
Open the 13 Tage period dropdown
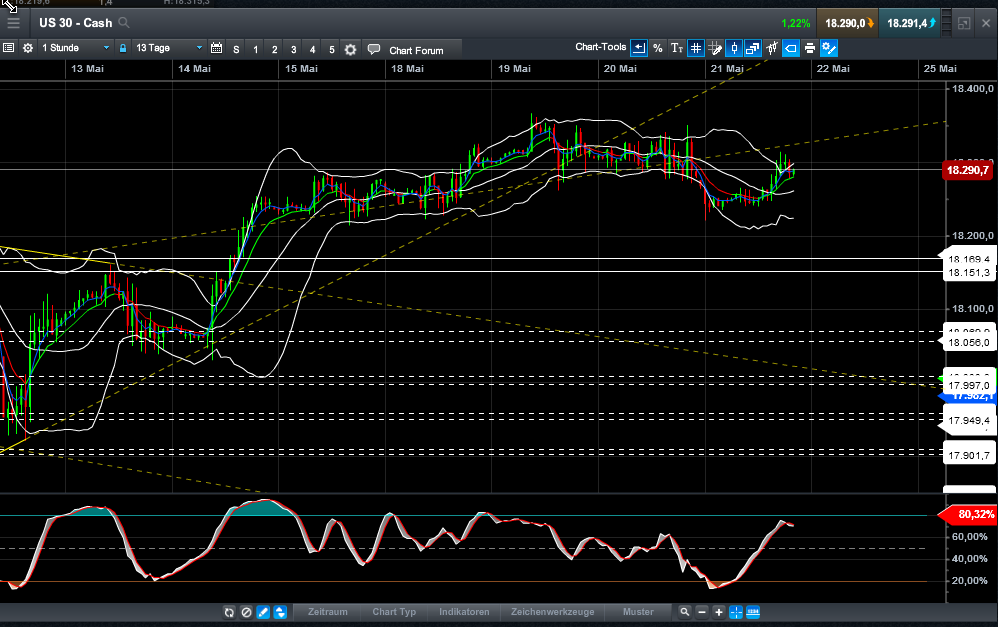(168, 48)
